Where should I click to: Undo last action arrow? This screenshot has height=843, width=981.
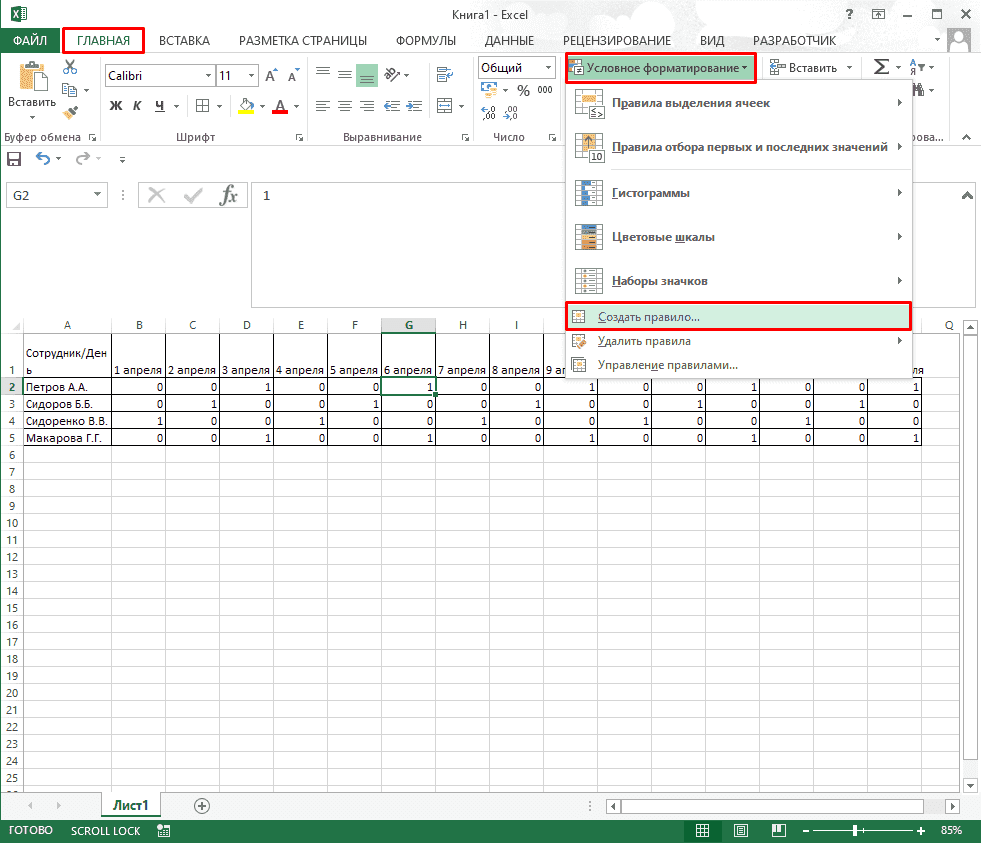tap(43, 159)
